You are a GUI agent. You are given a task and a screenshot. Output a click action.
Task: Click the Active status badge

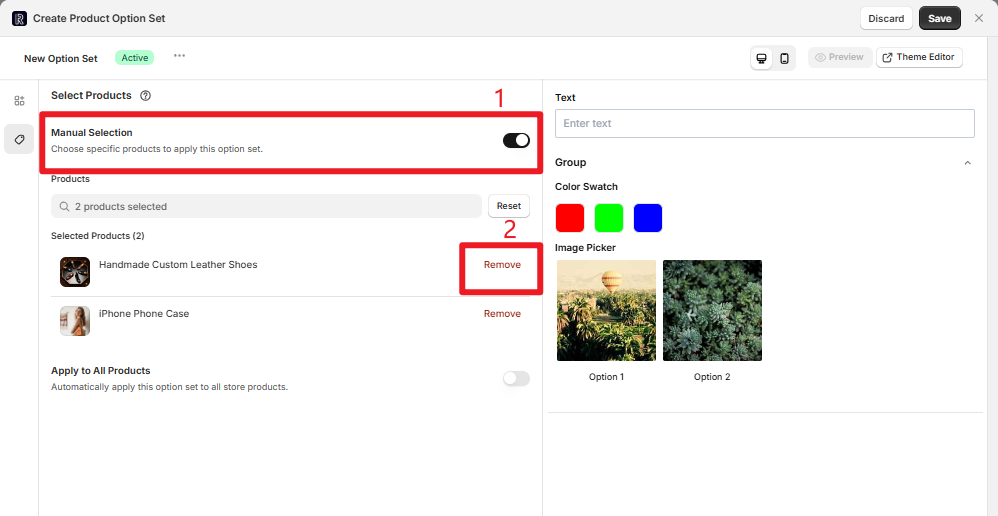(135, 58)
